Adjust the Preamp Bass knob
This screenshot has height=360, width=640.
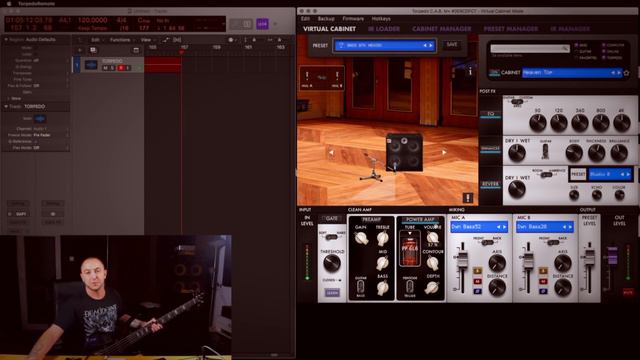(382, 288)
